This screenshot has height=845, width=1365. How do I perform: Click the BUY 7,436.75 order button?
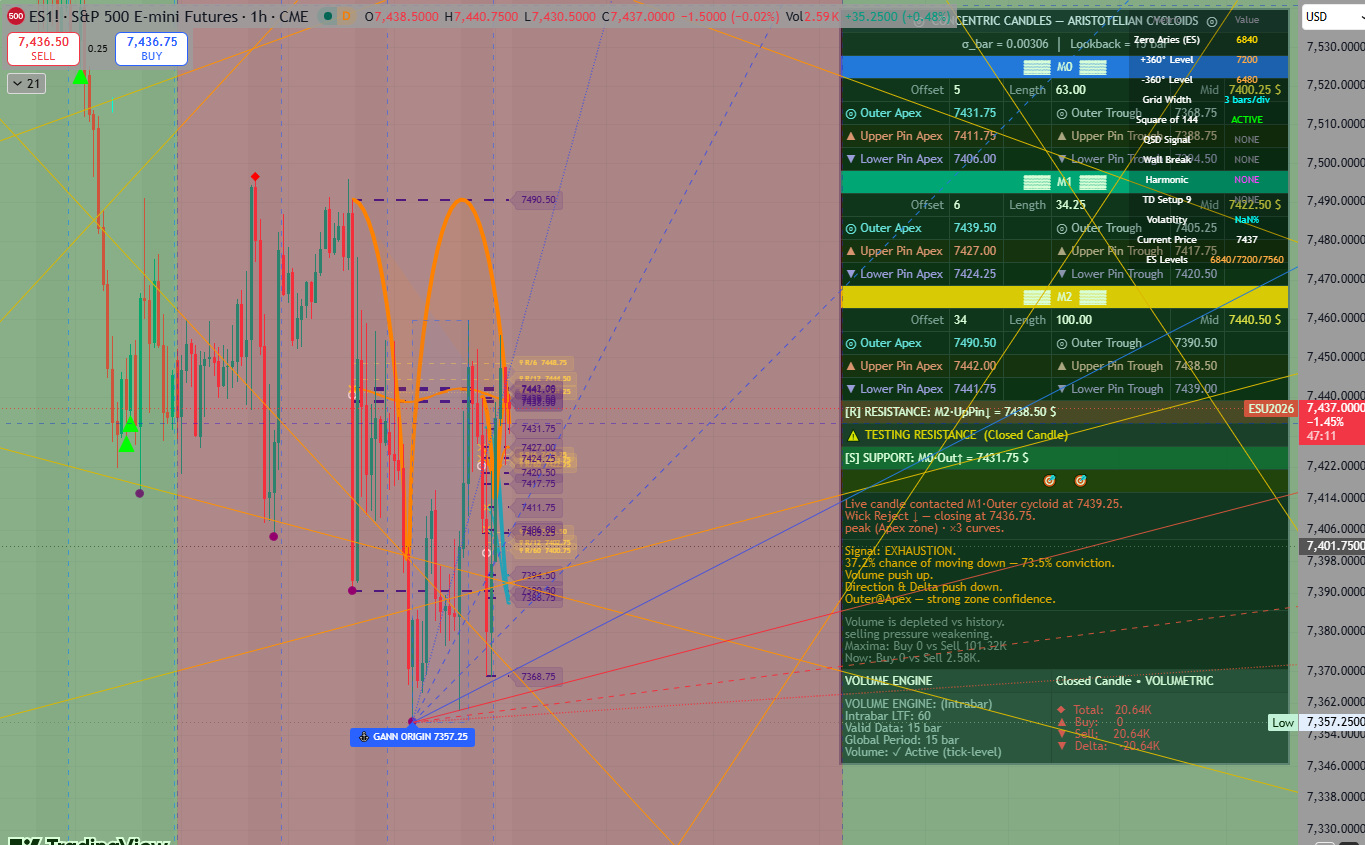(151, 48)
